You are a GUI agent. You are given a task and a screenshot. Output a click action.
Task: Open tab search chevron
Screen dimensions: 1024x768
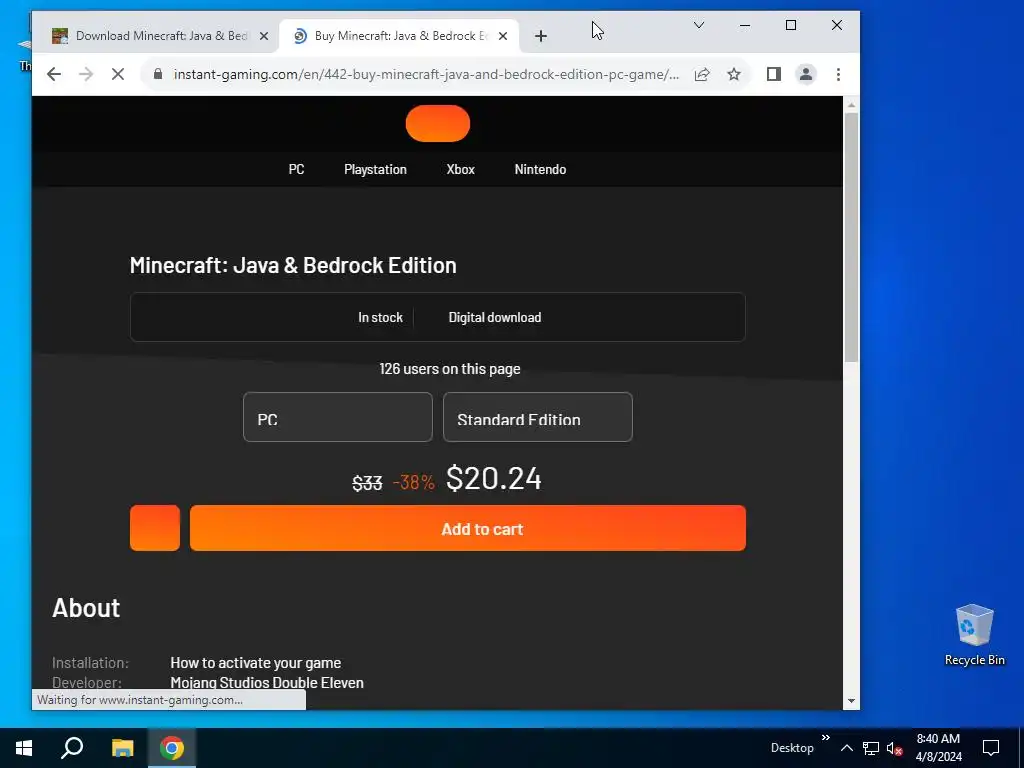pyautogui.click(x=699, y=25)
